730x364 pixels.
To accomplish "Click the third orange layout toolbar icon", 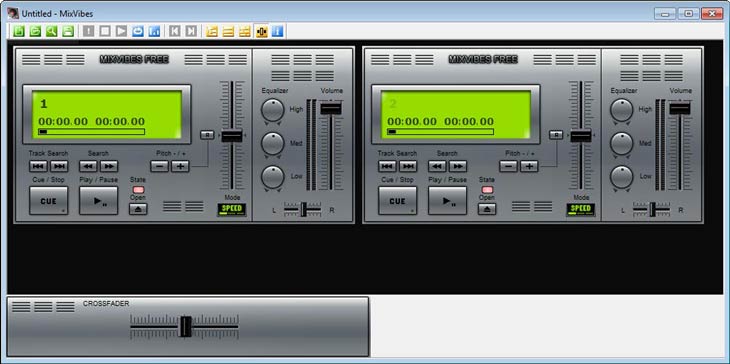I will tap(244, 31).
